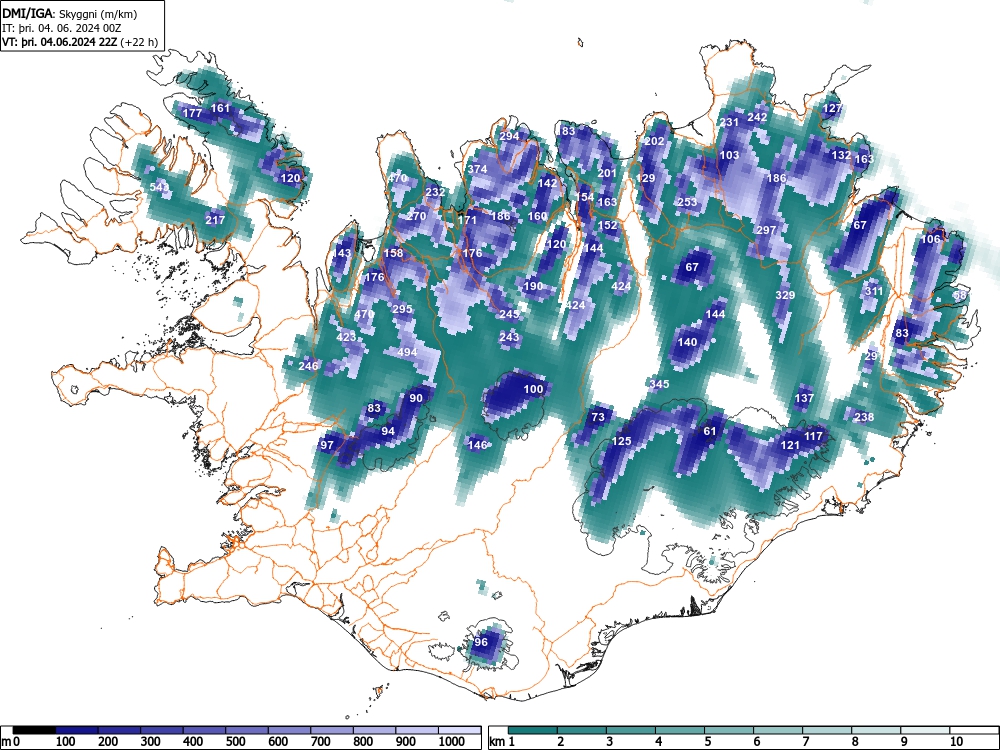Click the '217' visibility value on the map
This screenshot has width=1000, height=750.
pos(215,220)
